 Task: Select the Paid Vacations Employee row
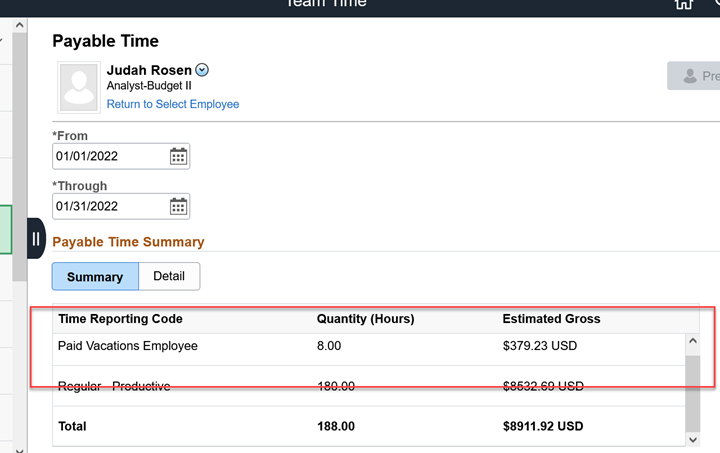tap(128, 346)
